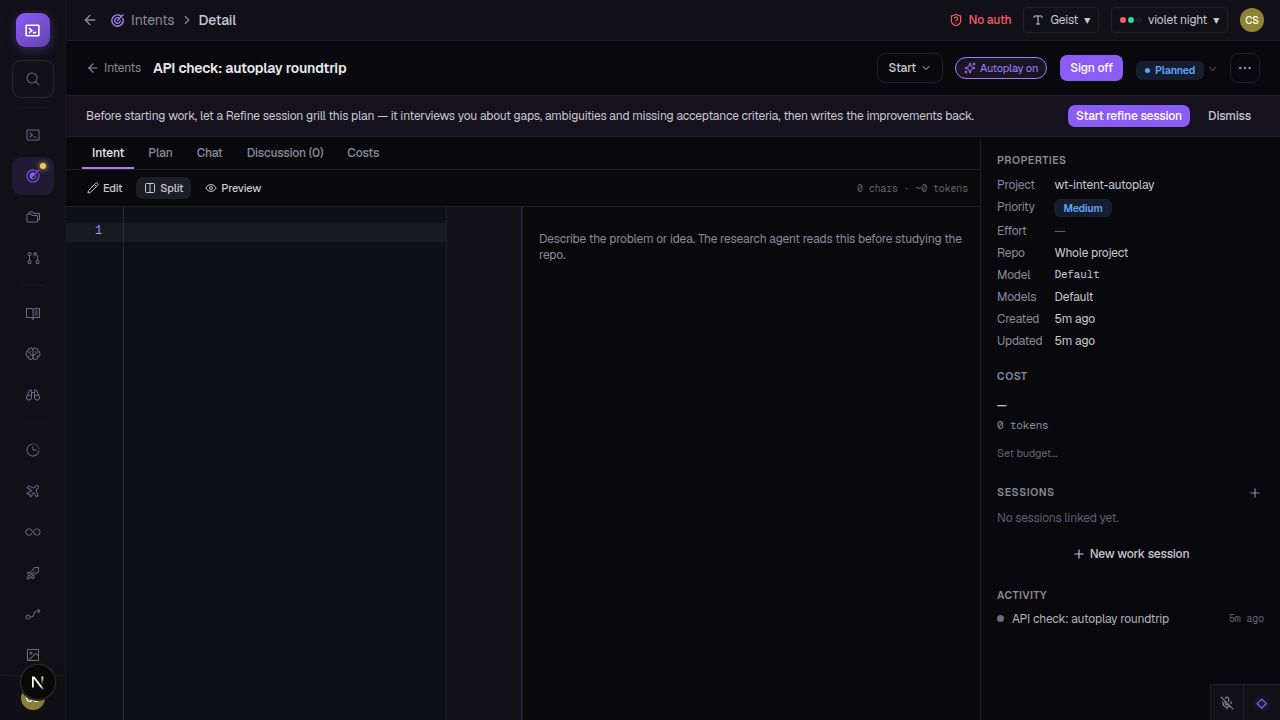Go back using the header arrow
Viewport: 1280px width, 720px height.
(x=90, y=20)
